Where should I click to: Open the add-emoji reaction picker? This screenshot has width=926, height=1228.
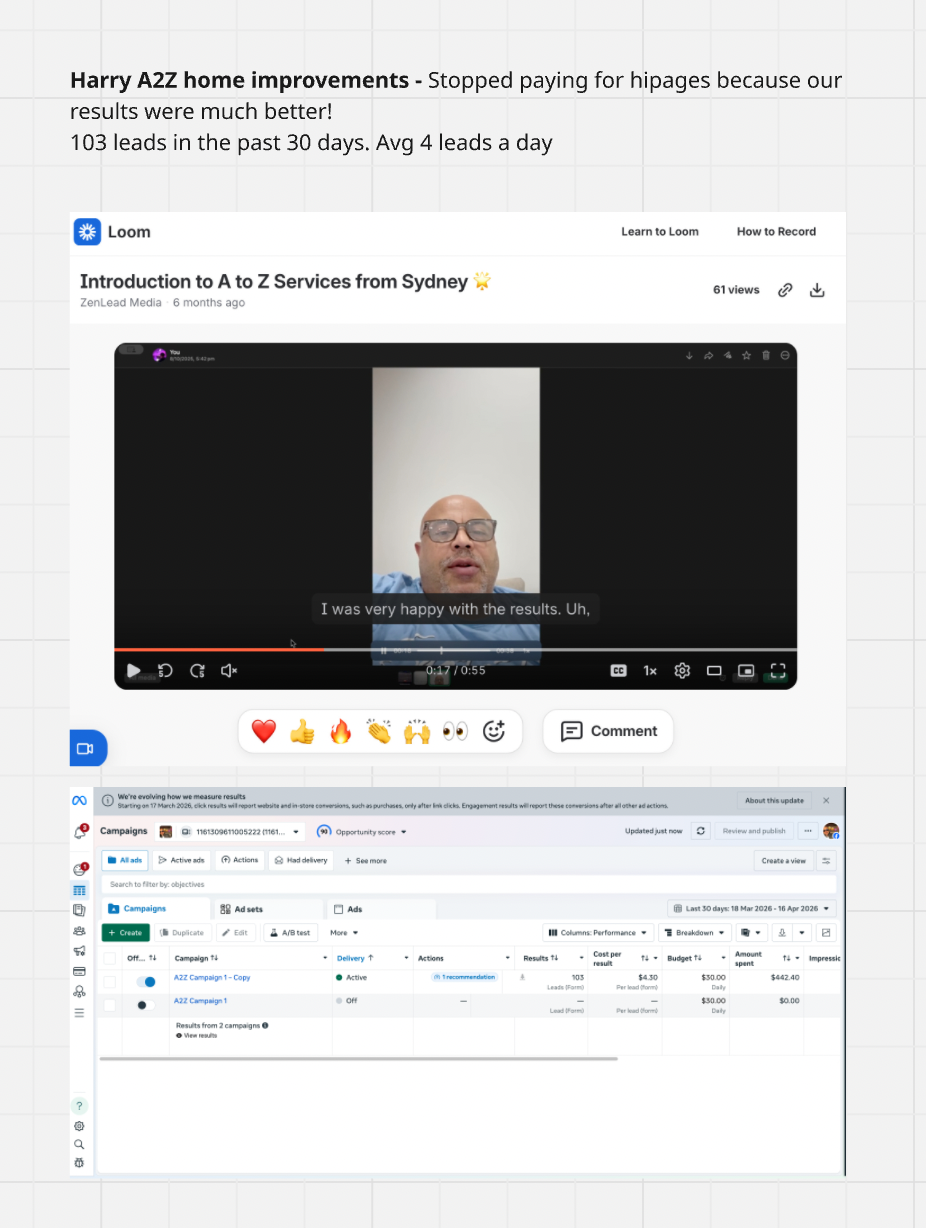pos(494,732)
